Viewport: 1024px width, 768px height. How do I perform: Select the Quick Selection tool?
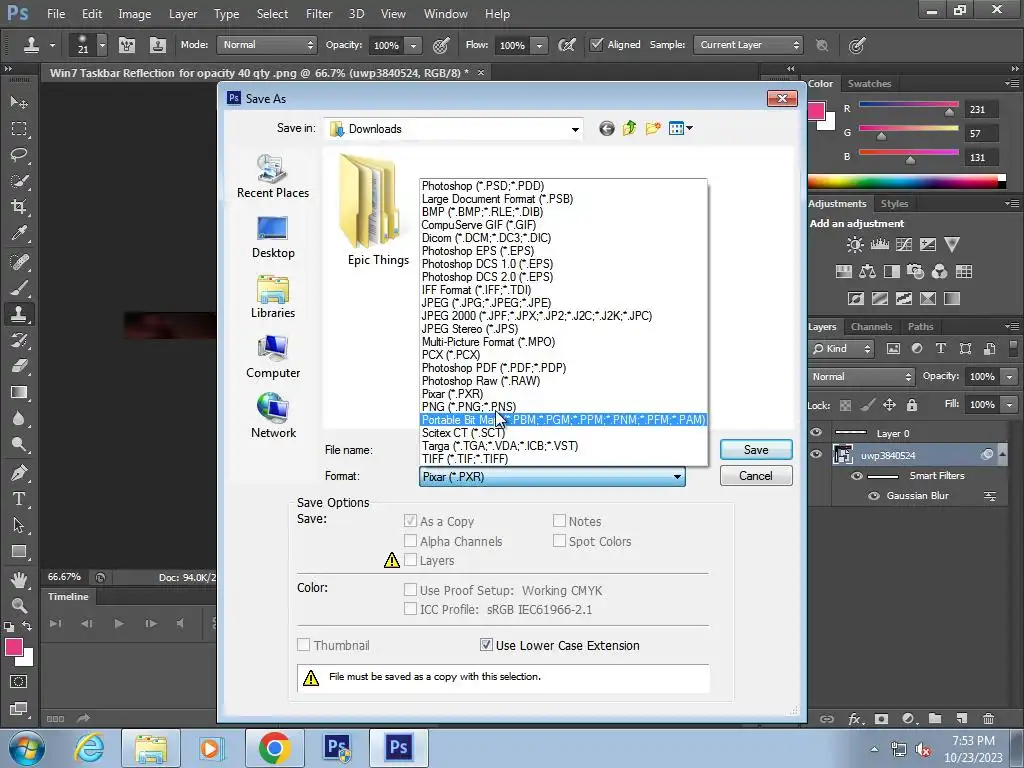(x=19, y=181)
